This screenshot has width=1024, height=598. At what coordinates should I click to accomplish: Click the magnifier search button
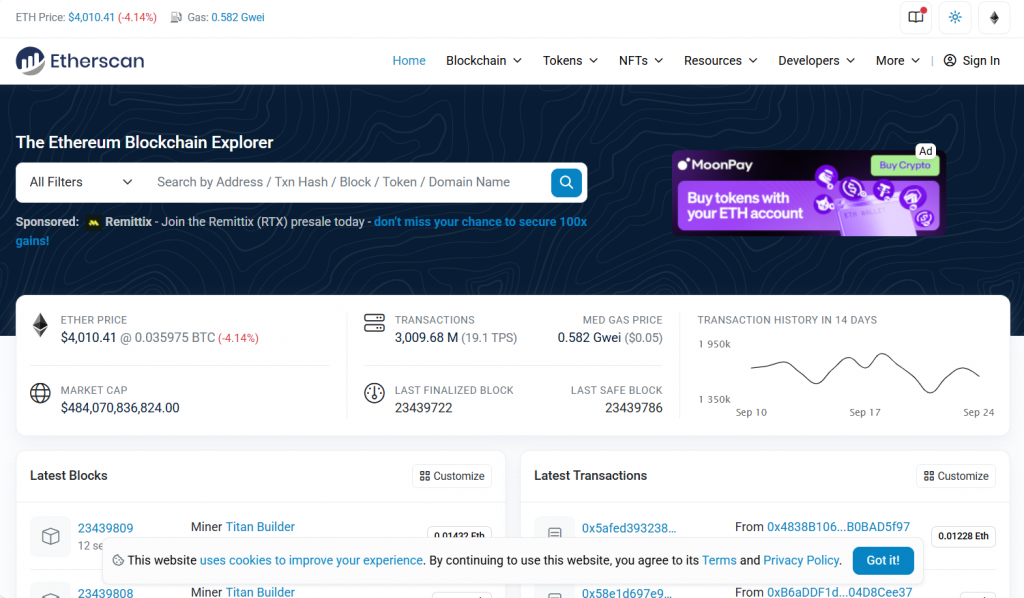point(566,182)
